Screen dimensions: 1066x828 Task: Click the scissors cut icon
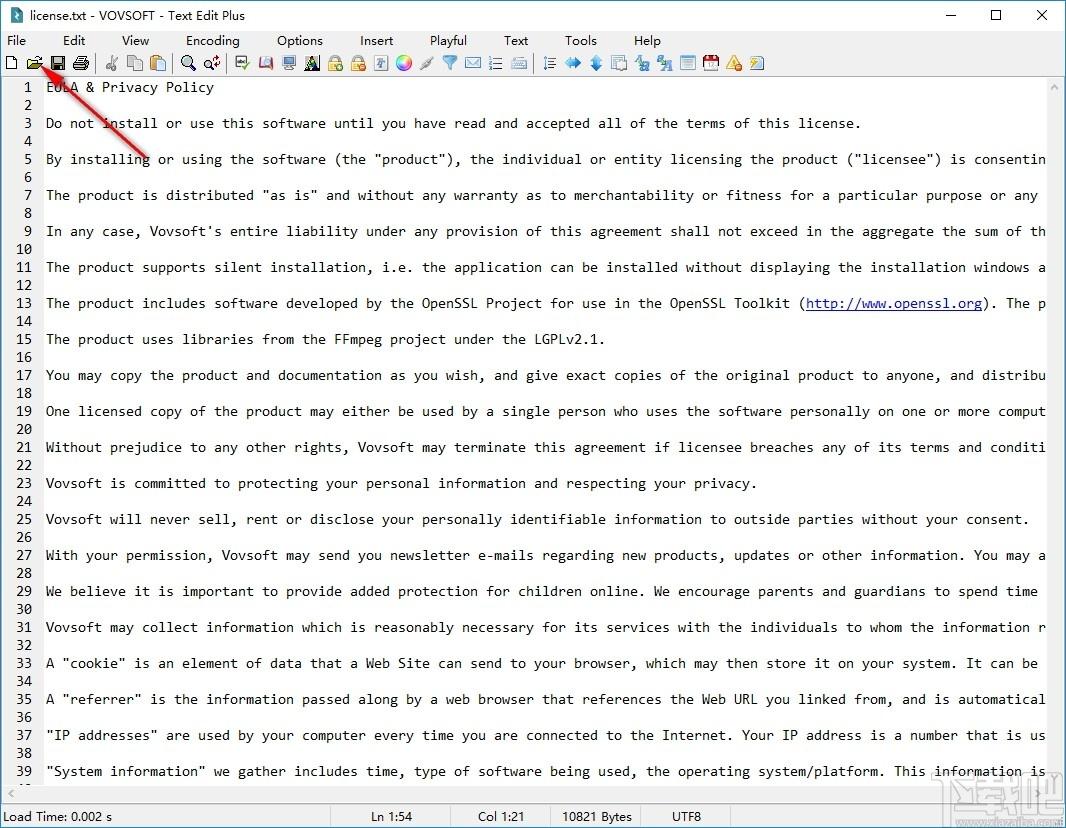(x=112, y=63)
